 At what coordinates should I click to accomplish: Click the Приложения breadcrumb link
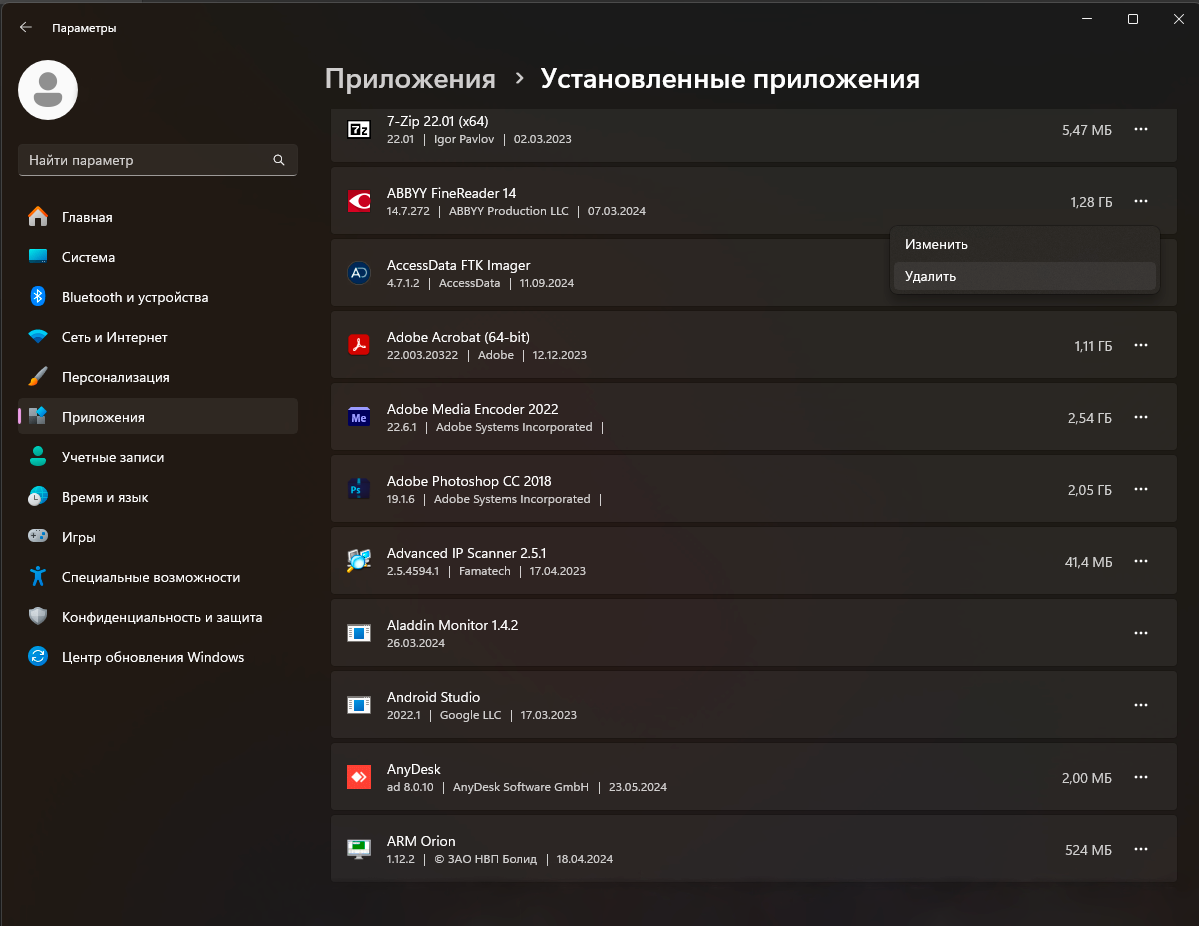click(410, 79)
